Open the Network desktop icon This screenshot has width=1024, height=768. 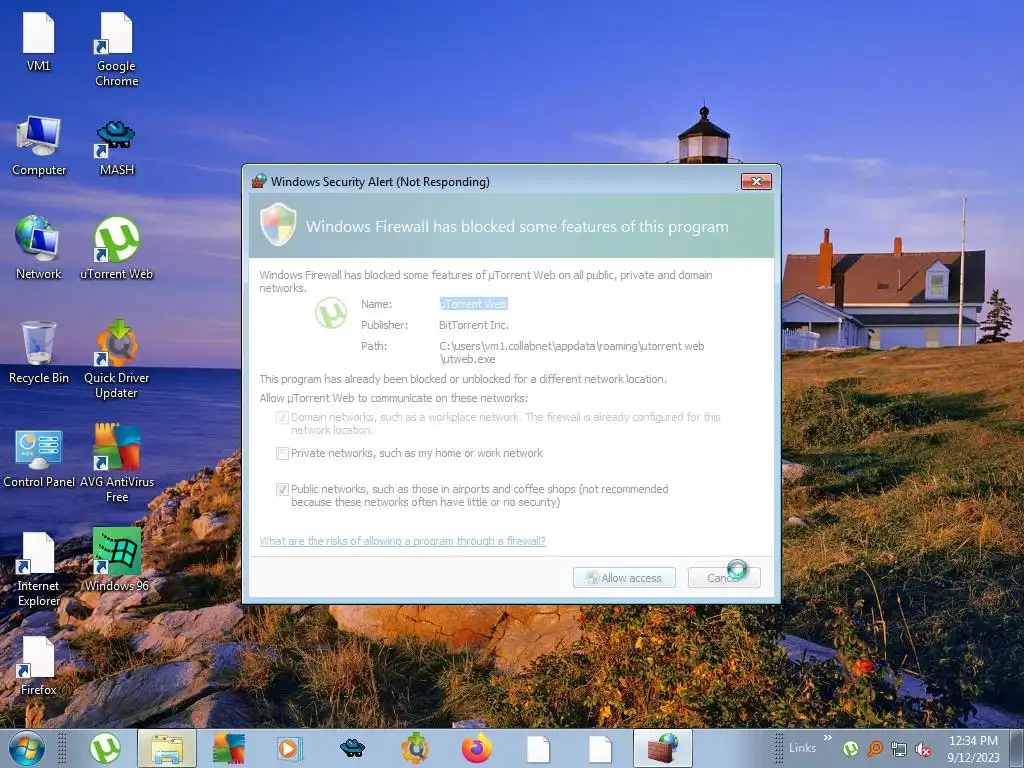(39, 248)
